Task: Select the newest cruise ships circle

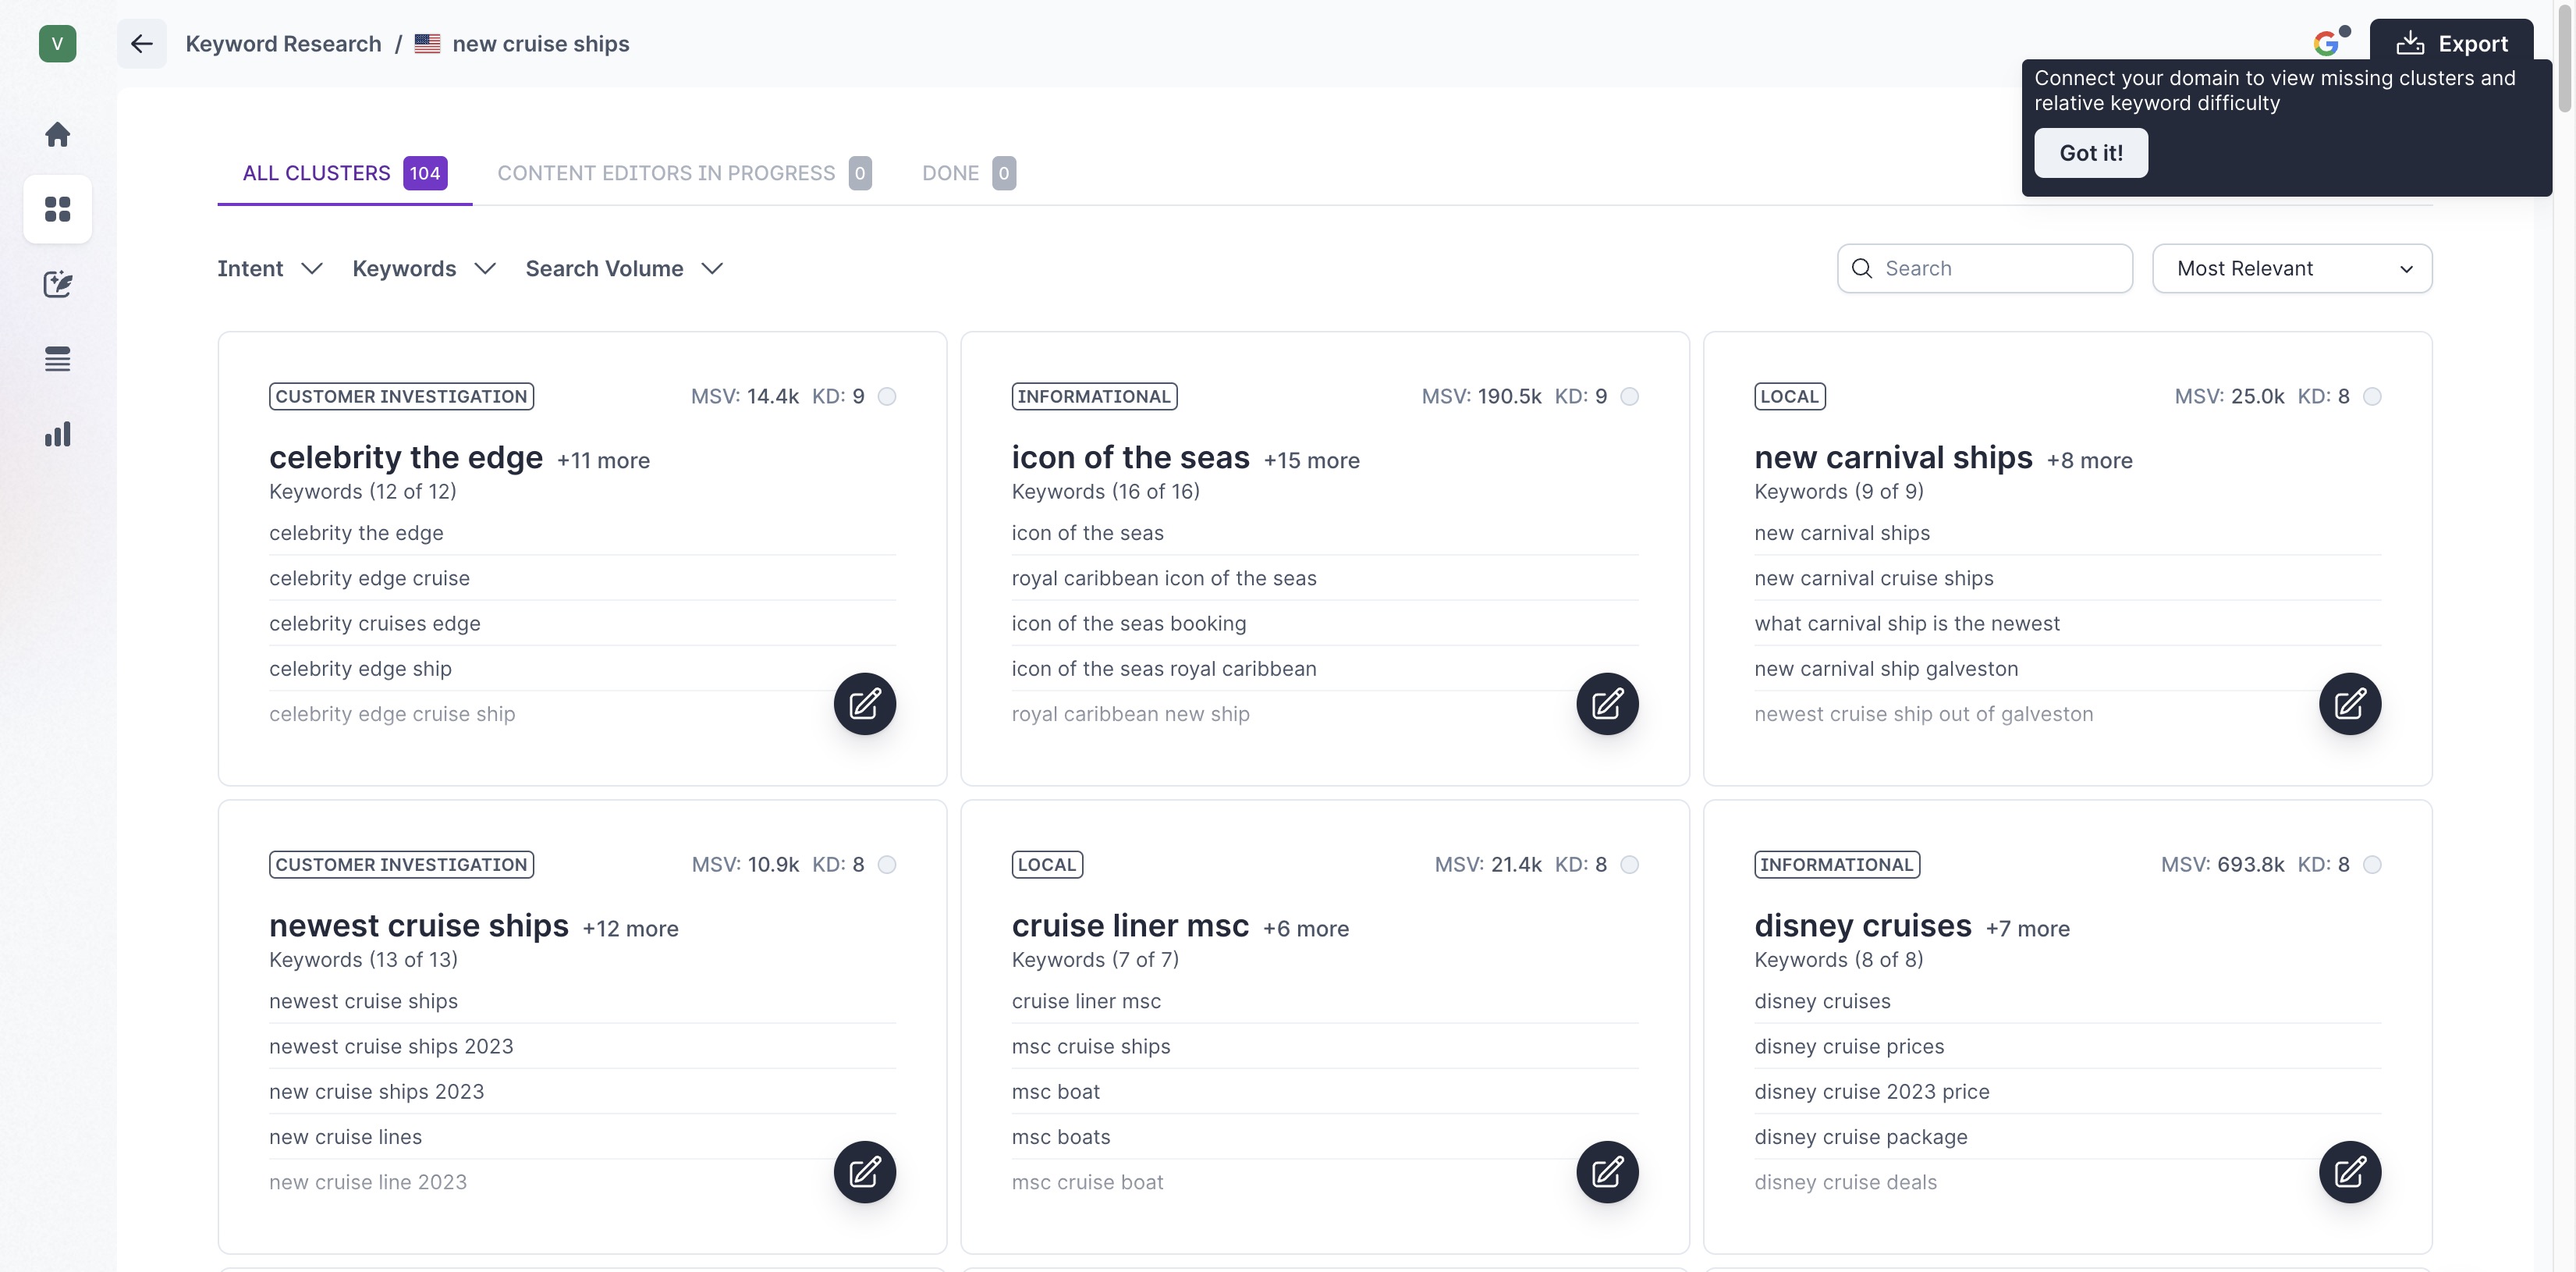Action: pos(887,864)
